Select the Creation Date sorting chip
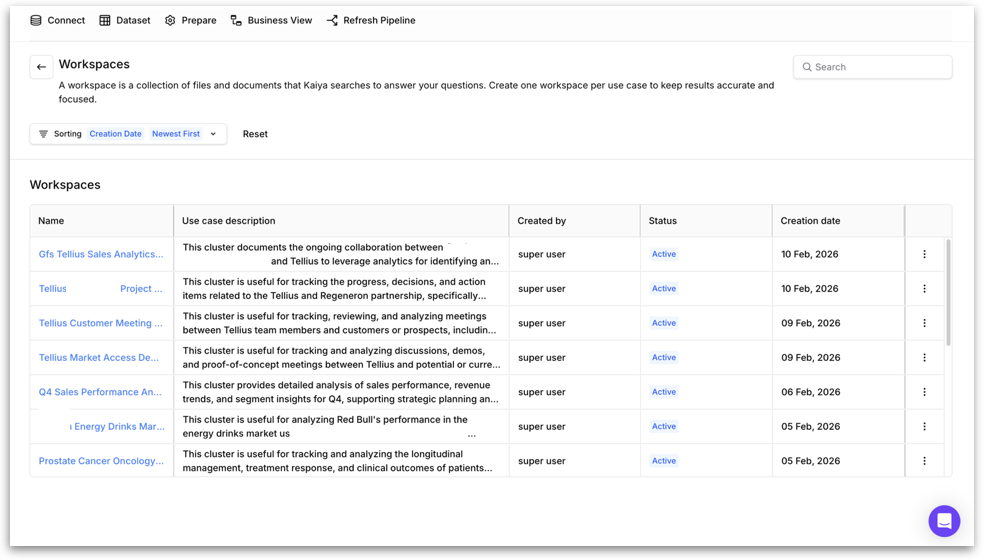The height and width of the screenshot is (560, 984). 115,134
